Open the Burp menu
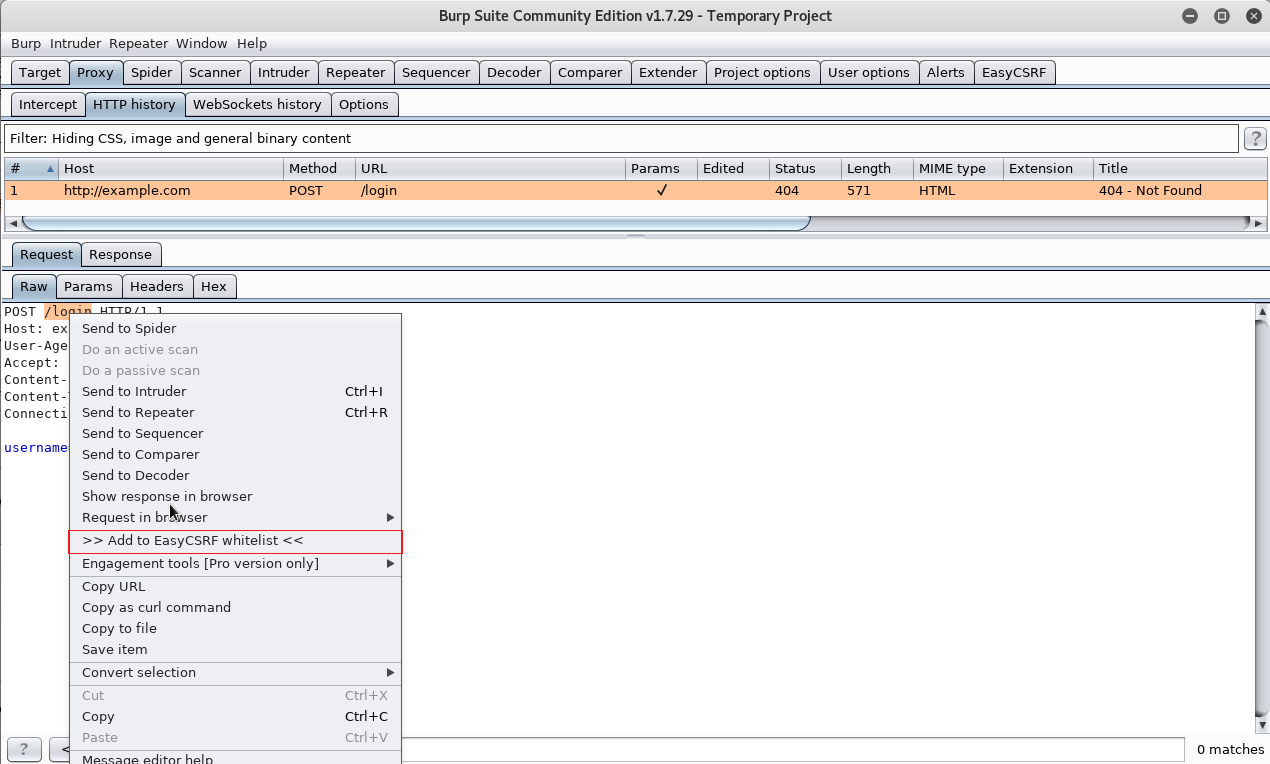 26,43
